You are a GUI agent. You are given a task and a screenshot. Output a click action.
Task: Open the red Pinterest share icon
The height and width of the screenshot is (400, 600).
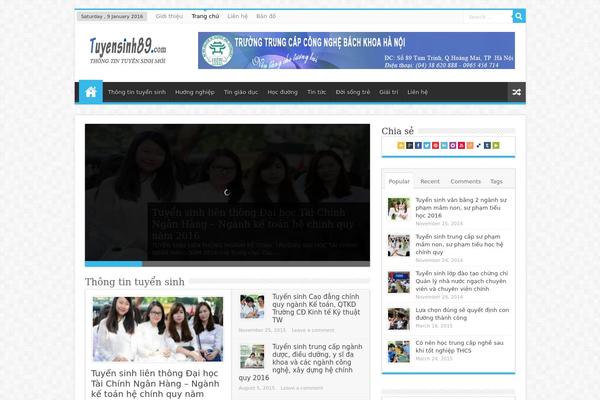pos(435,145)
